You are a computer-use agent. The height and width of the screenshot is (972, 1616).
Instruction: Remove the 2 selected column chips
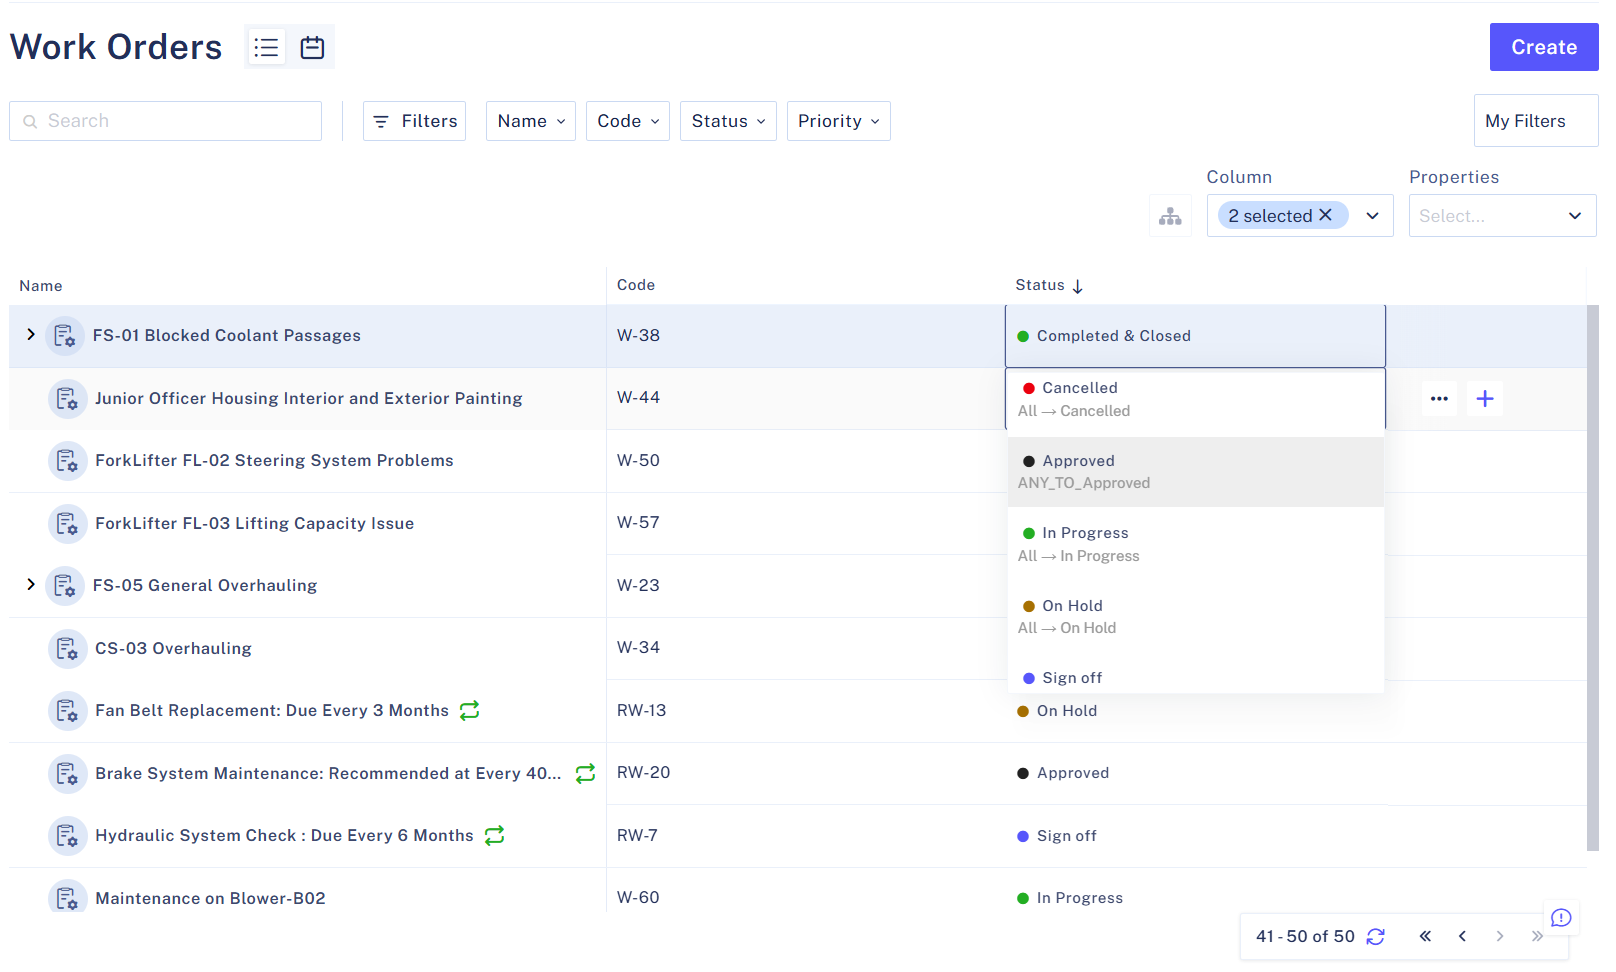(x=1326, y=215)
